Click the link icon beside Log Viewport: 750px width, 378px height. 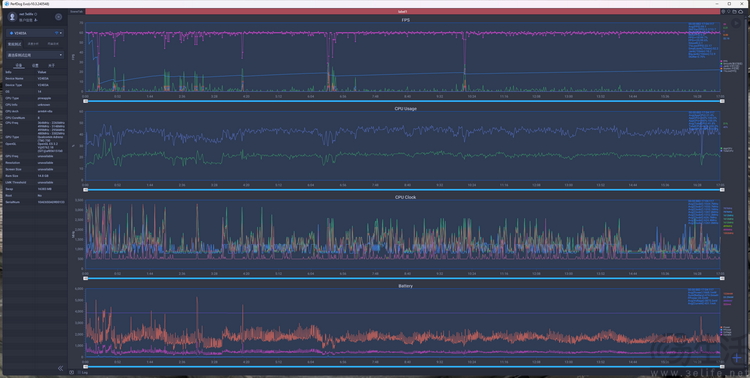[x=71, y=372]
